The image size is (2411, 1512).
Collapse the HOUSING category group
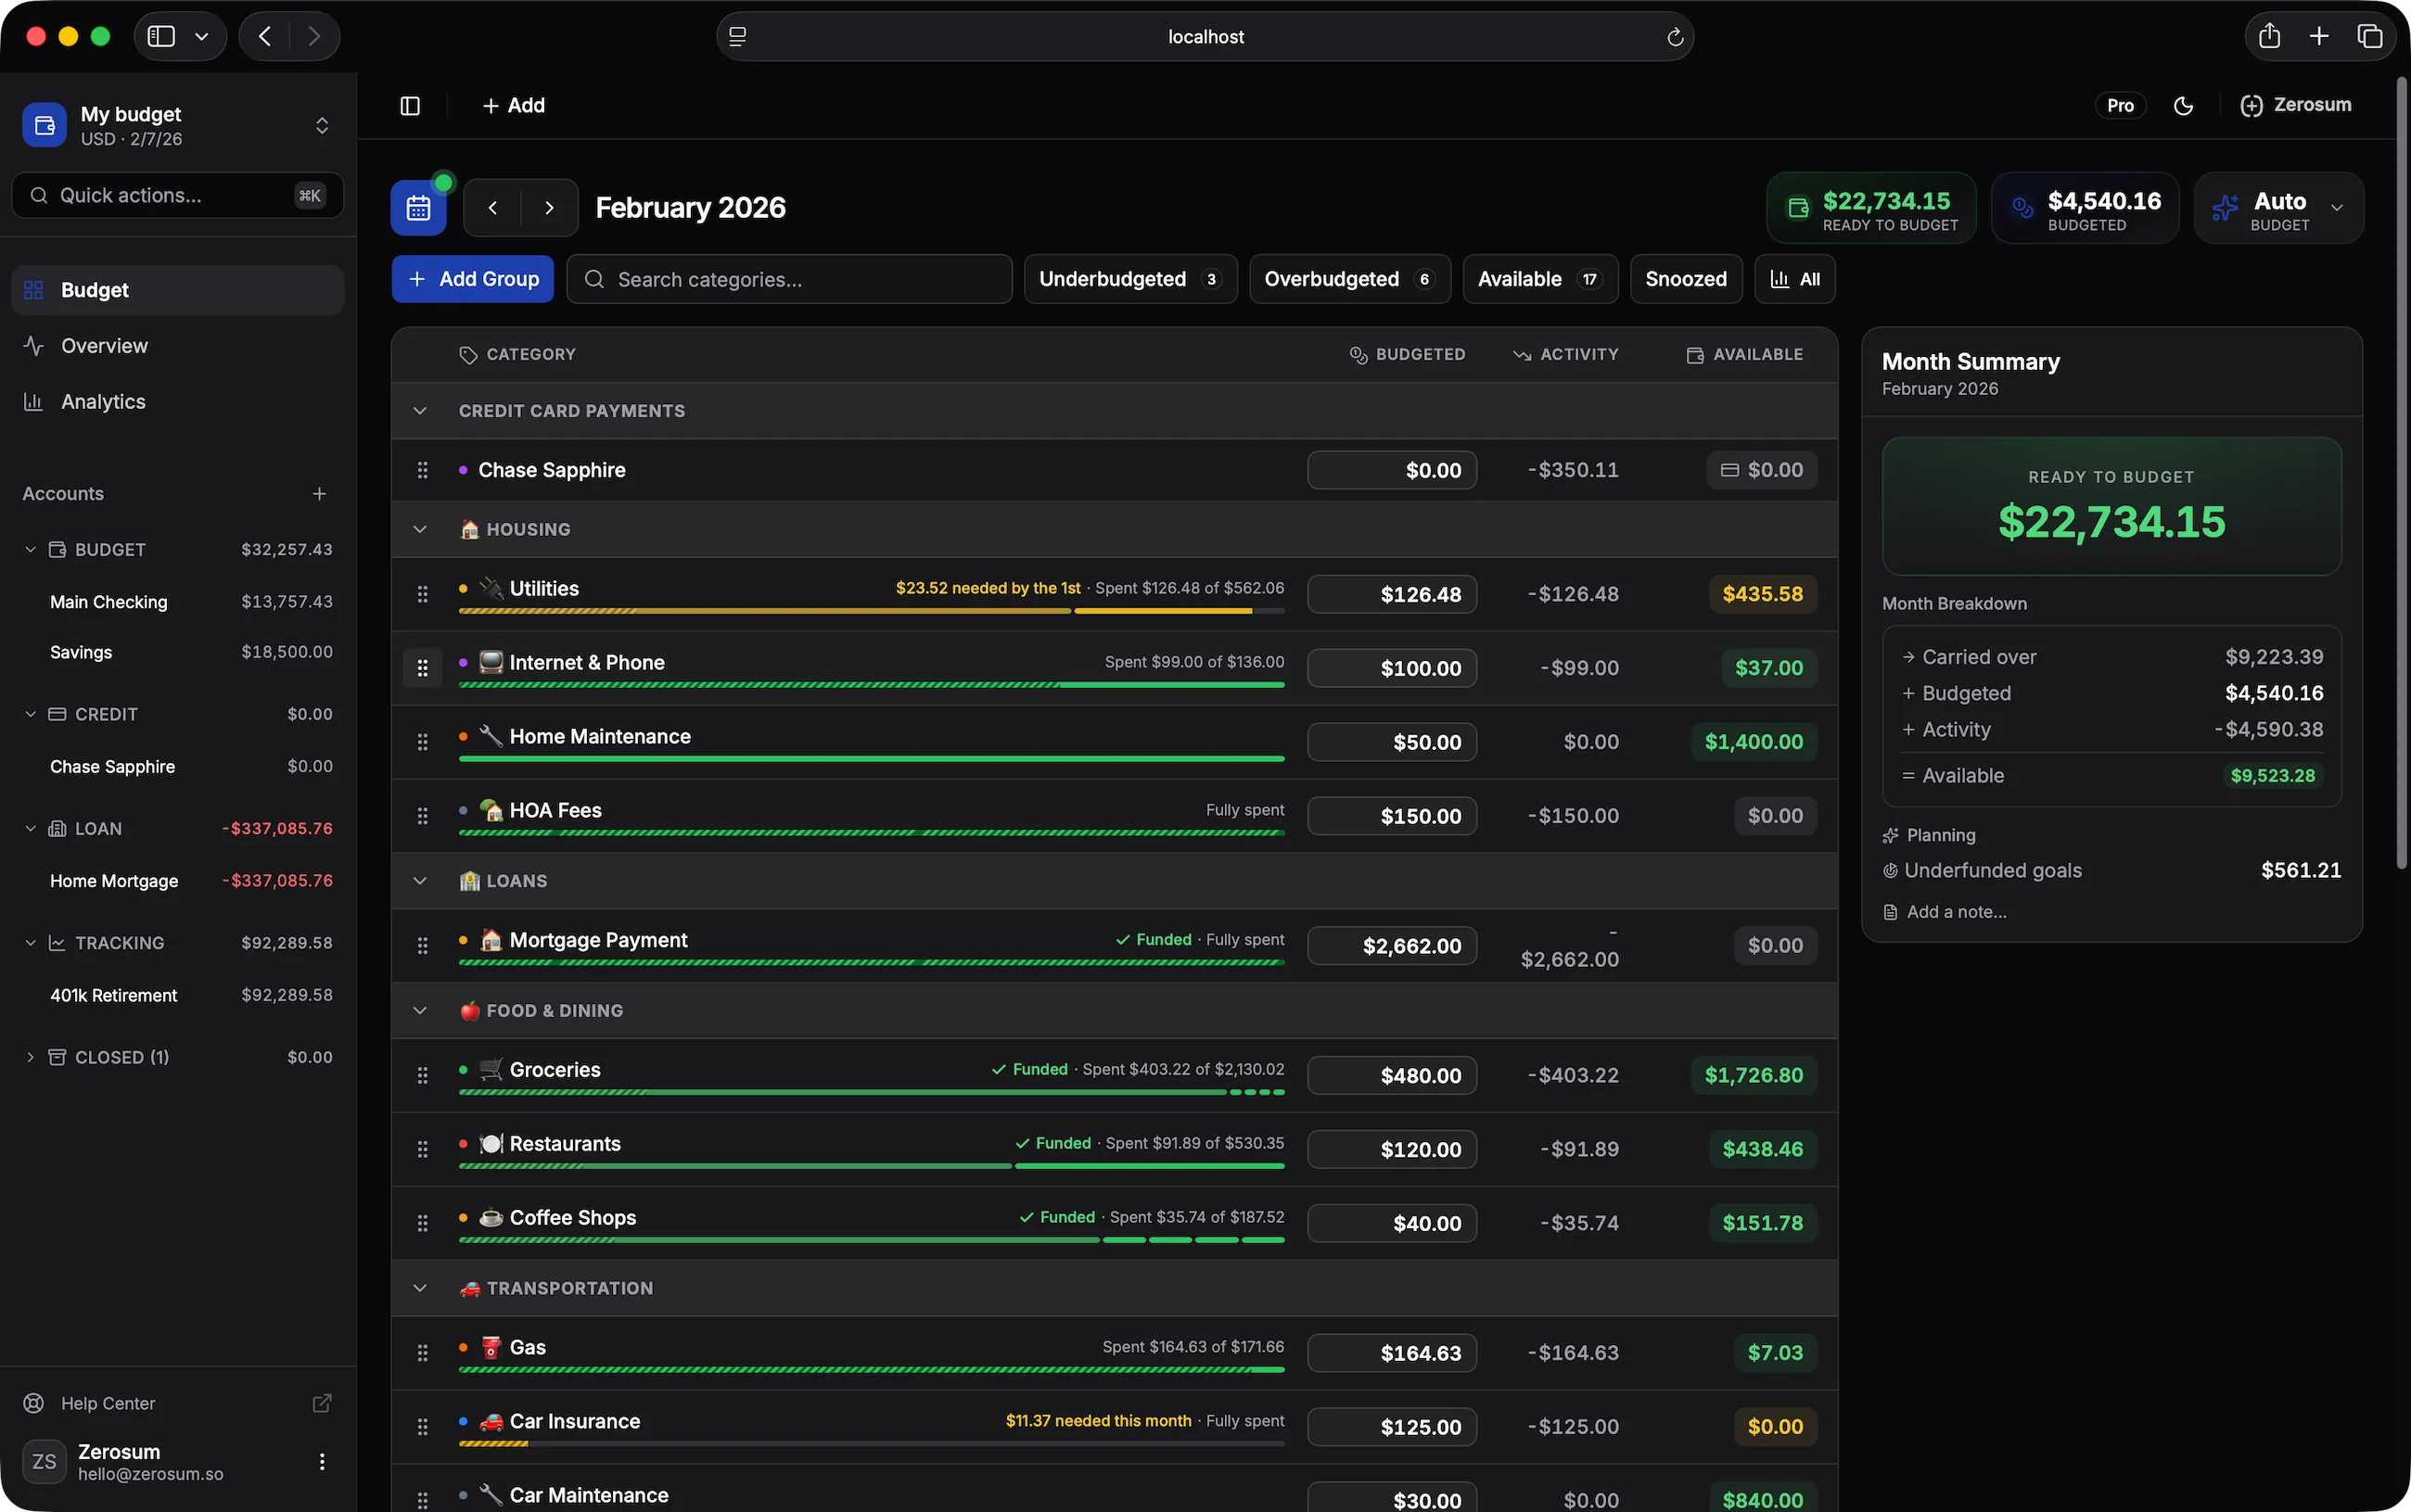419,529
